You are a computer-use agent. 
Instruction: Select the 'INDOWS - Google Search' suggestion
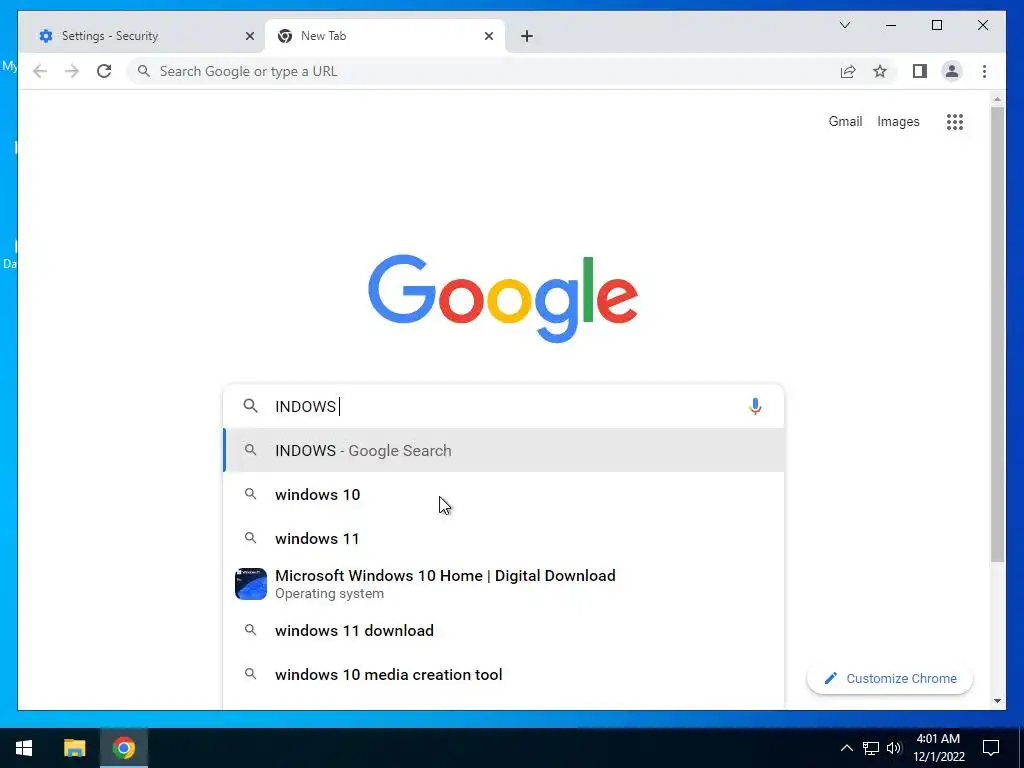point(504,451)
